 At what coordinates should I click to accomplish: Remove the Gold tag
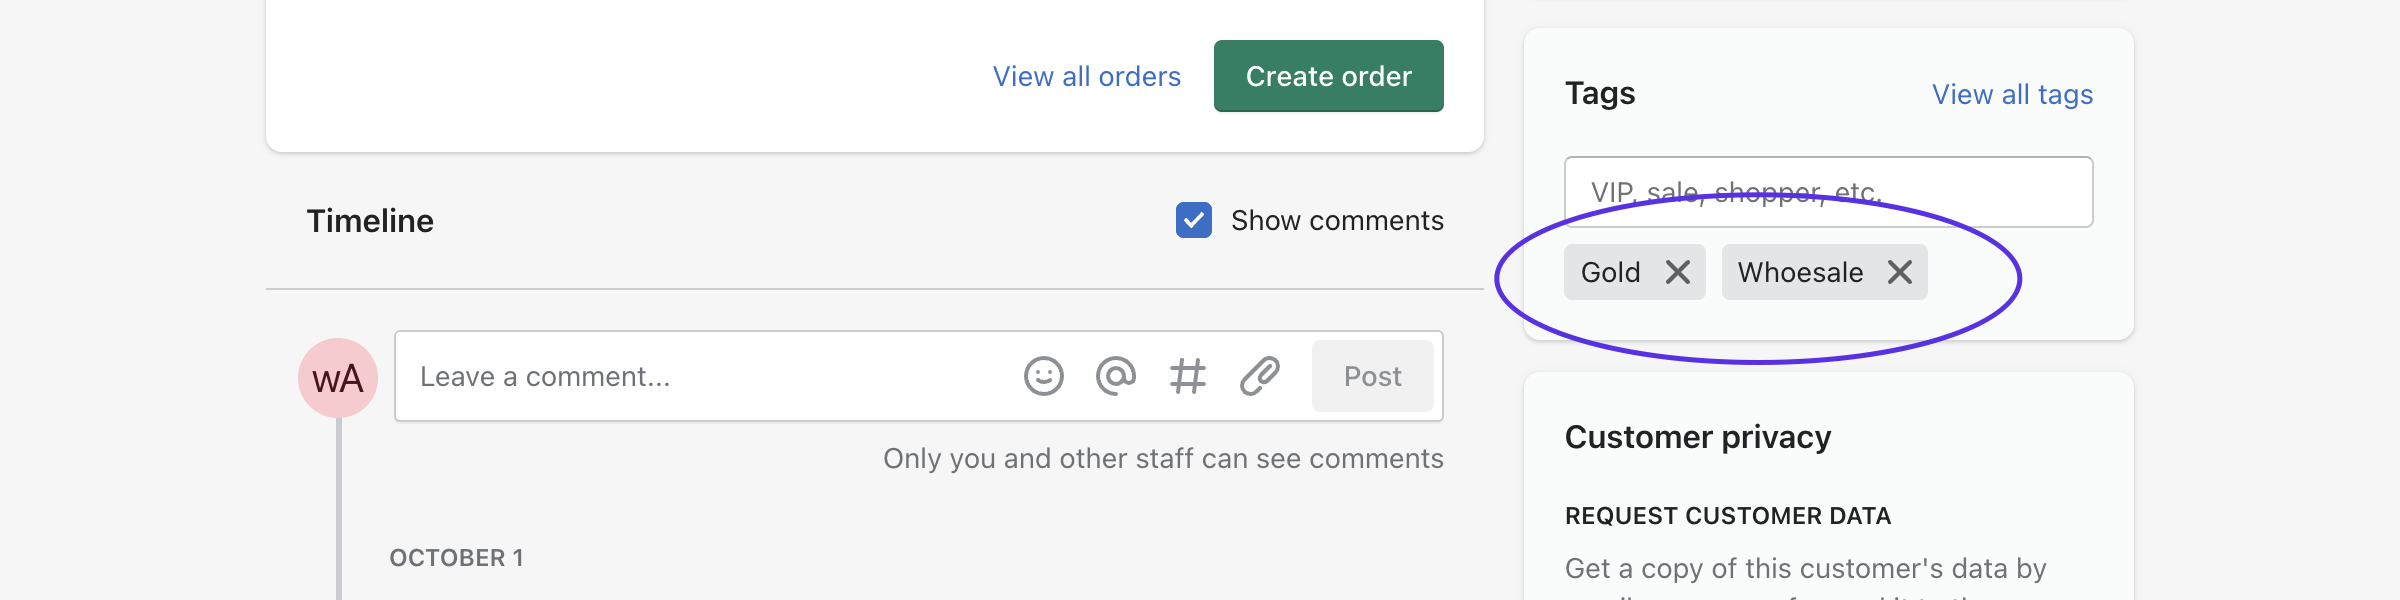point(1678,272)
